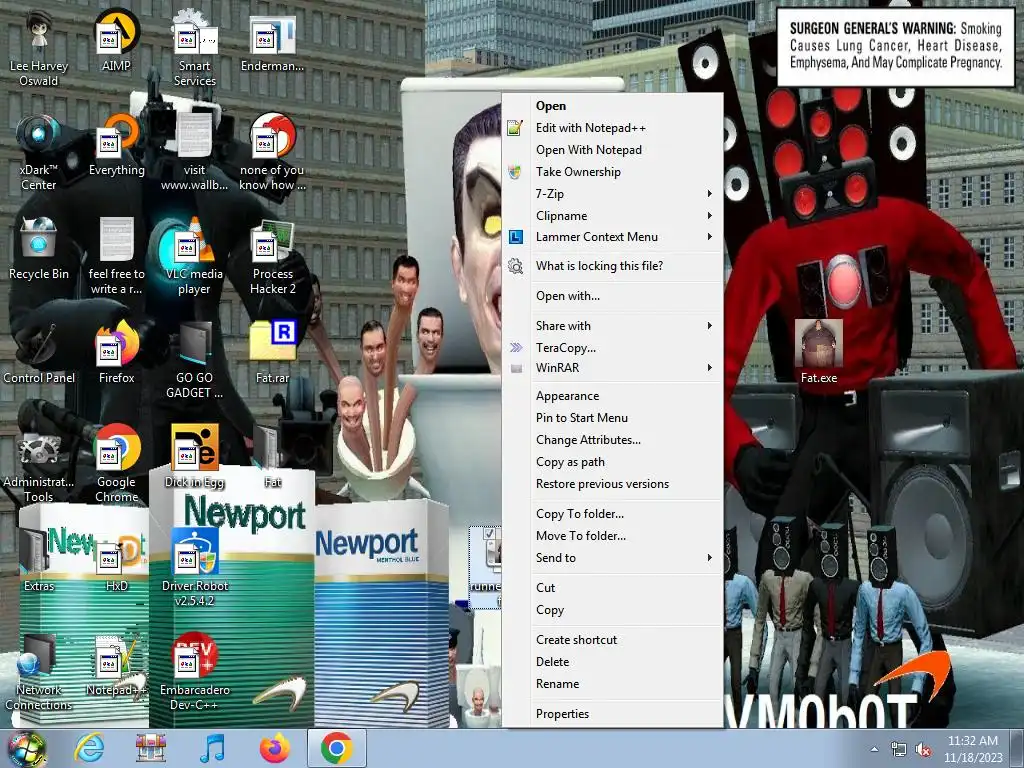1024x768 pixels.
Task: Choose Cut in context menu
Action: (x=624, y=588)
